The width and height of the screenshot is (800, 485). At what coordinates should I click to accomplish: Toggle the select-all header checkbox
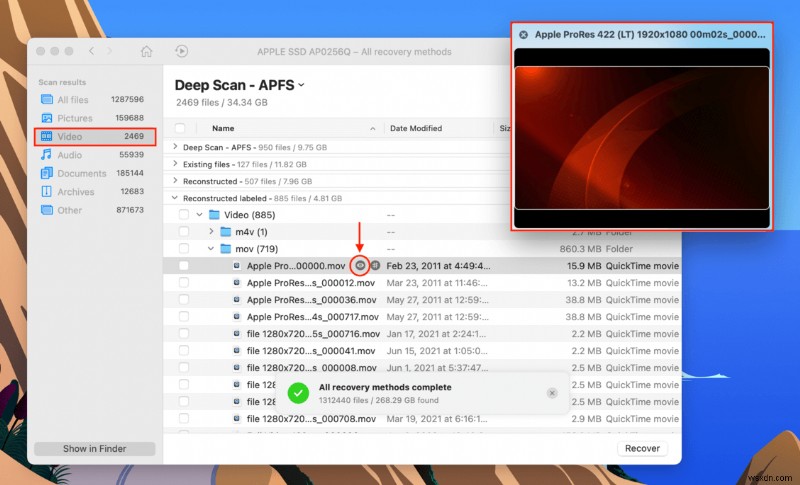(180, 128)
